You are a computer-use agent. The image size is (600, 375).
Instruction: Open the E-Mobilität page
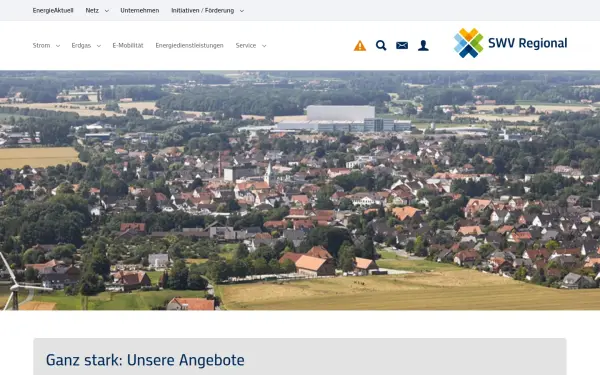(x=128, y=46)
